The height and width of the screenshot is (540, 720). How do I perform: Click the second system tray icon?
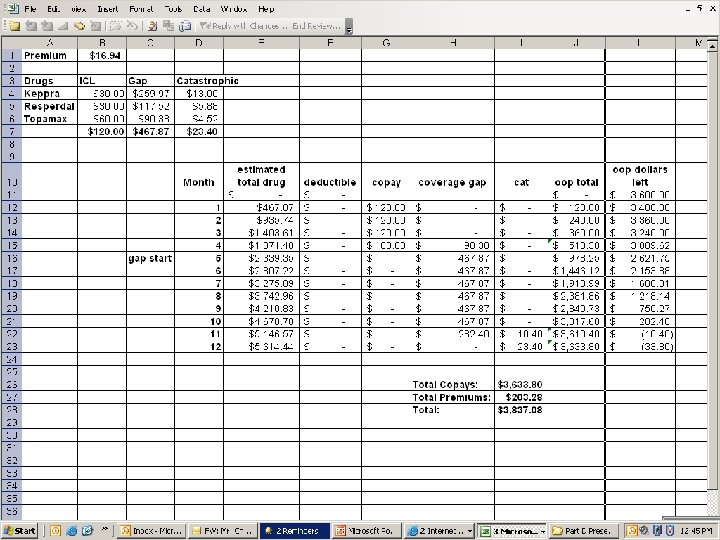click(x=644, y=531)
